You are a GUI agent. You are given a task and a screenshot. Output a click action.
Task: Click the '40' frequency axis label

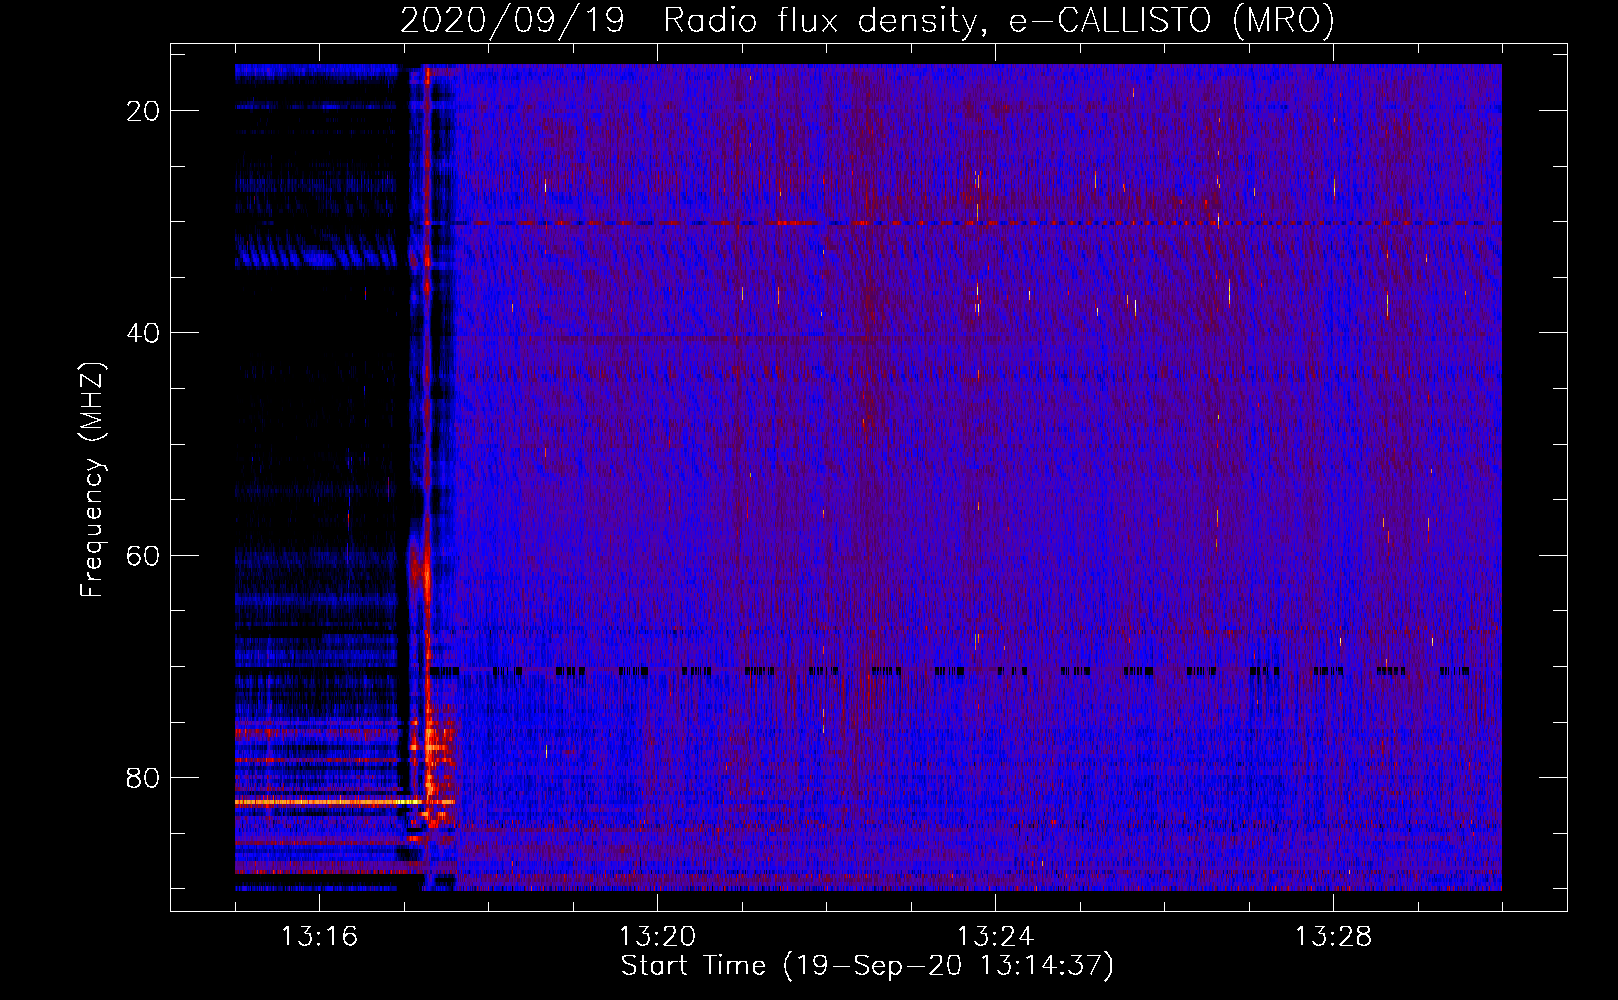coord(144,333)
